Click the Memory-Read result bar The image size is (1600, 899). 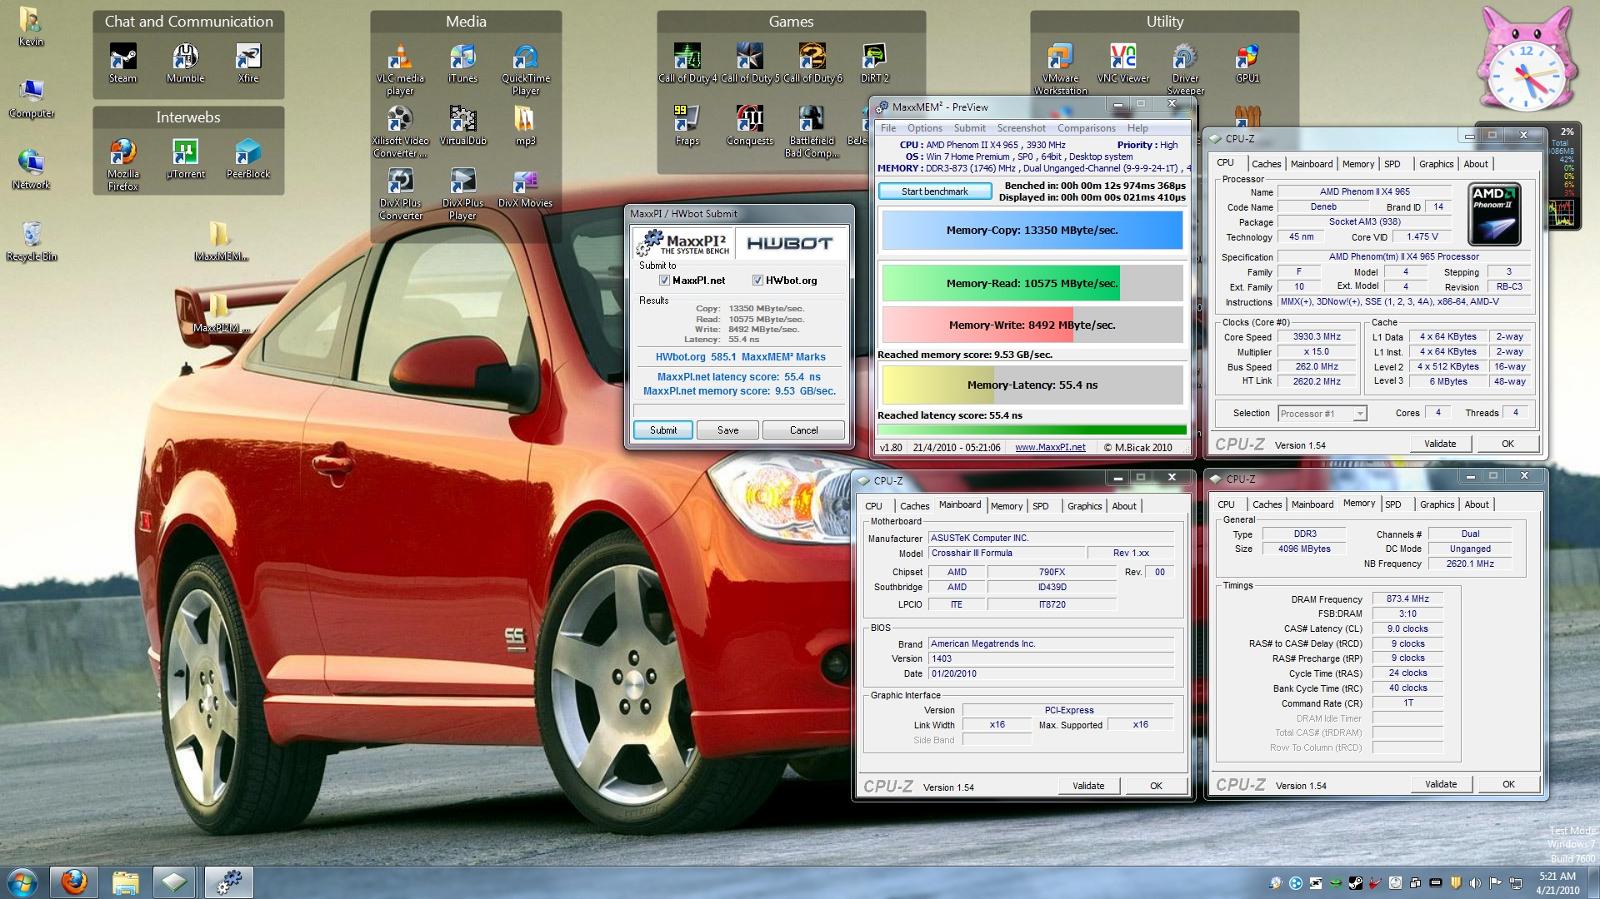[1032, 283]
